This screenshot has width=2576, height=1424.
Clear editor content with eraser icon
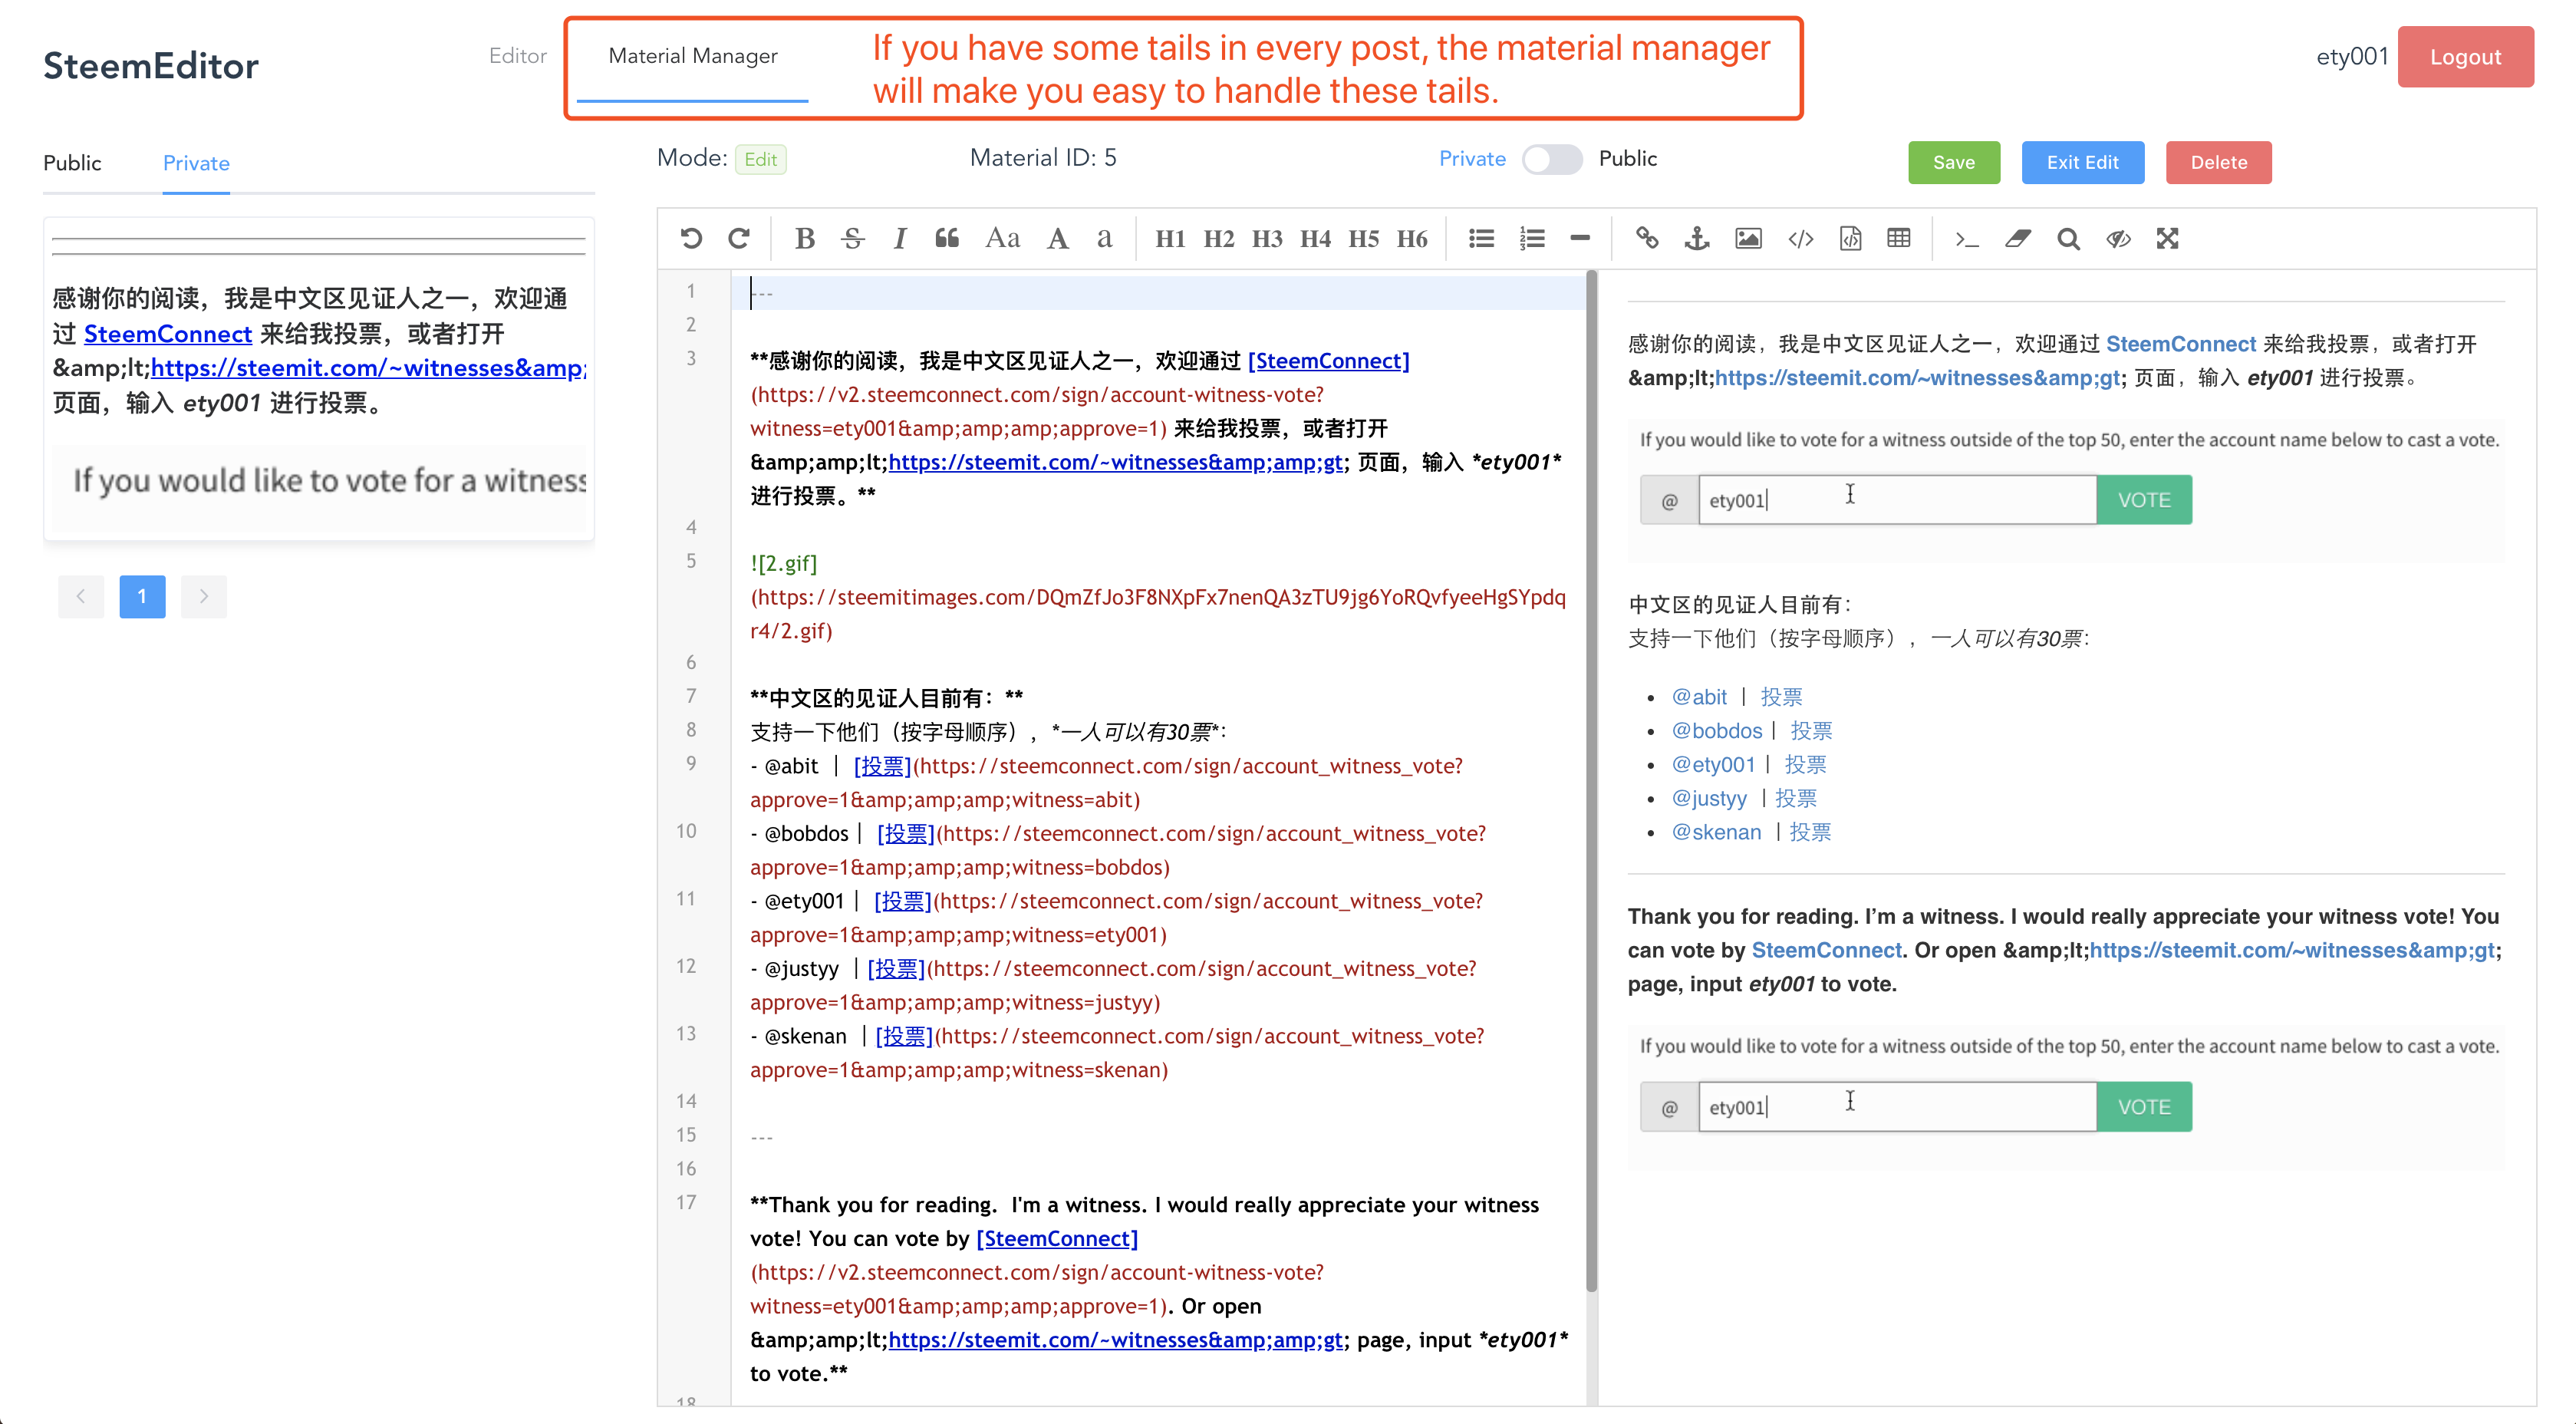(x=2018, y=238)
